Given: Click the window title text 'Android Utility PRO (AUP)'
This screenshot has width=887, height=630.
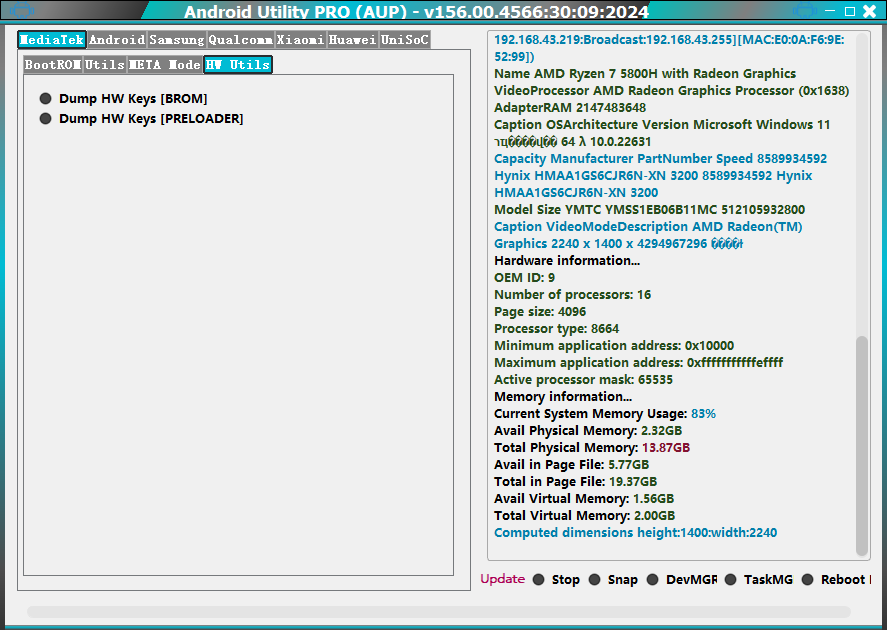Looking at the screenshot, I should pos(296,11).
